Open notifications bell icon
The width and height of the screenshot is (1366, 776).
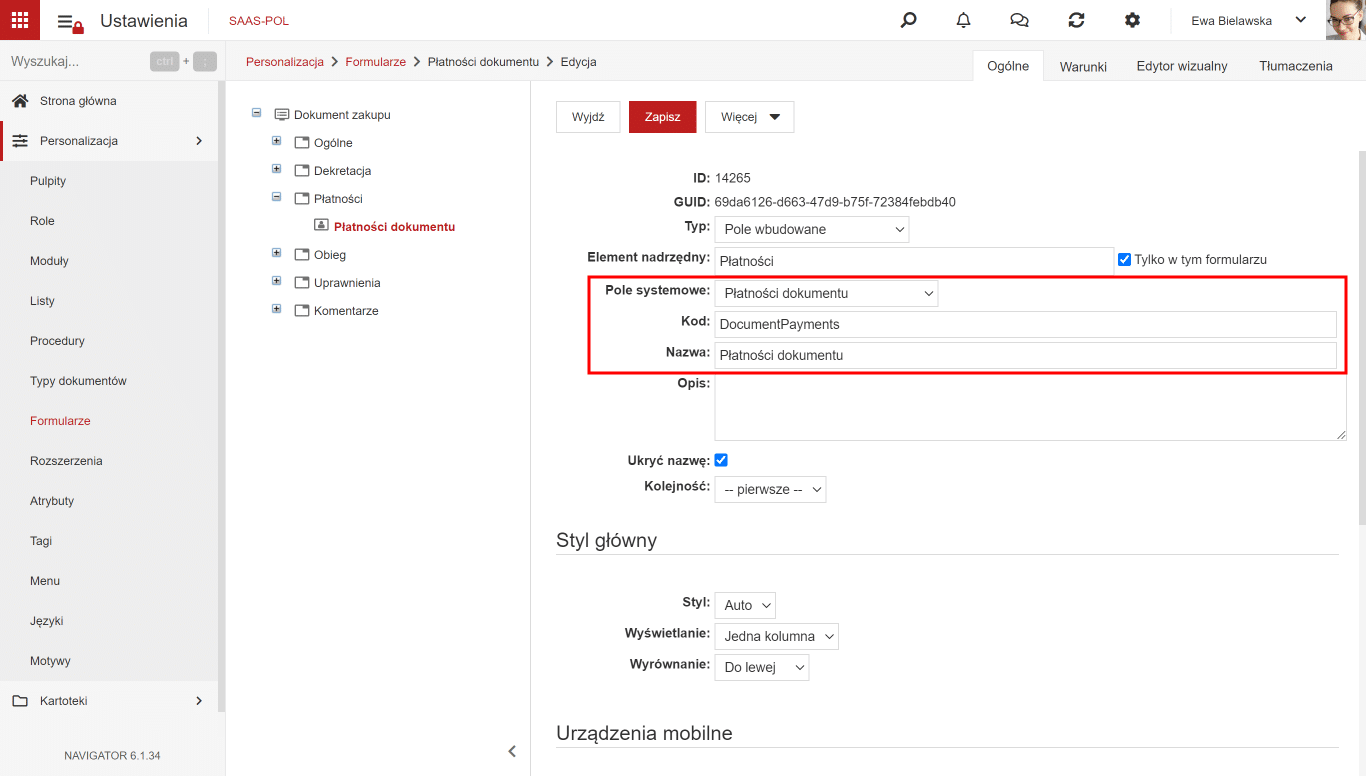963,20
